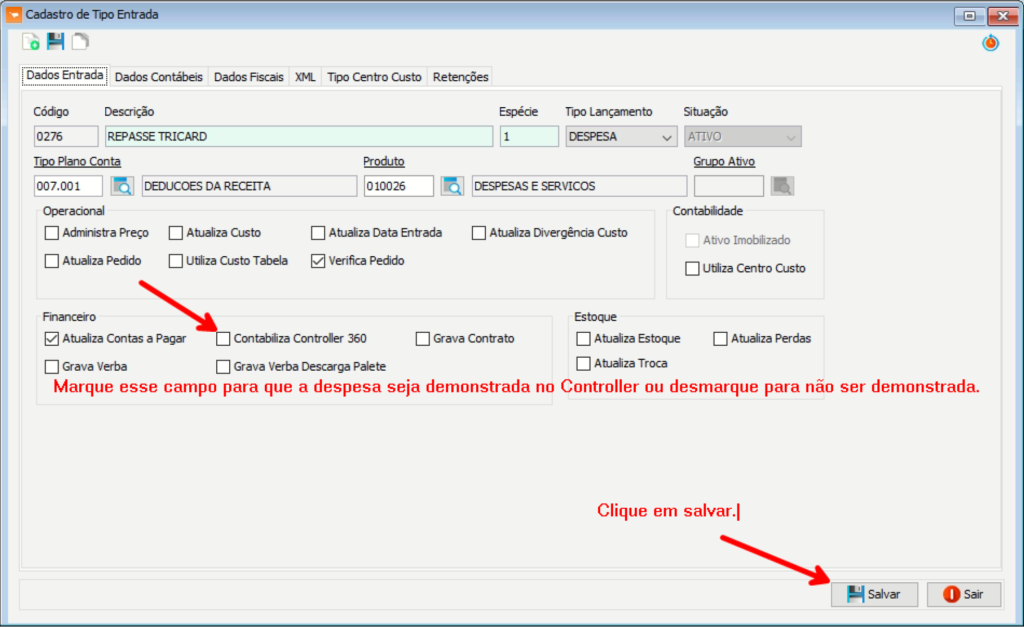
Task: Switch to the Dados Contábeis tab
Action: point(159,77)
